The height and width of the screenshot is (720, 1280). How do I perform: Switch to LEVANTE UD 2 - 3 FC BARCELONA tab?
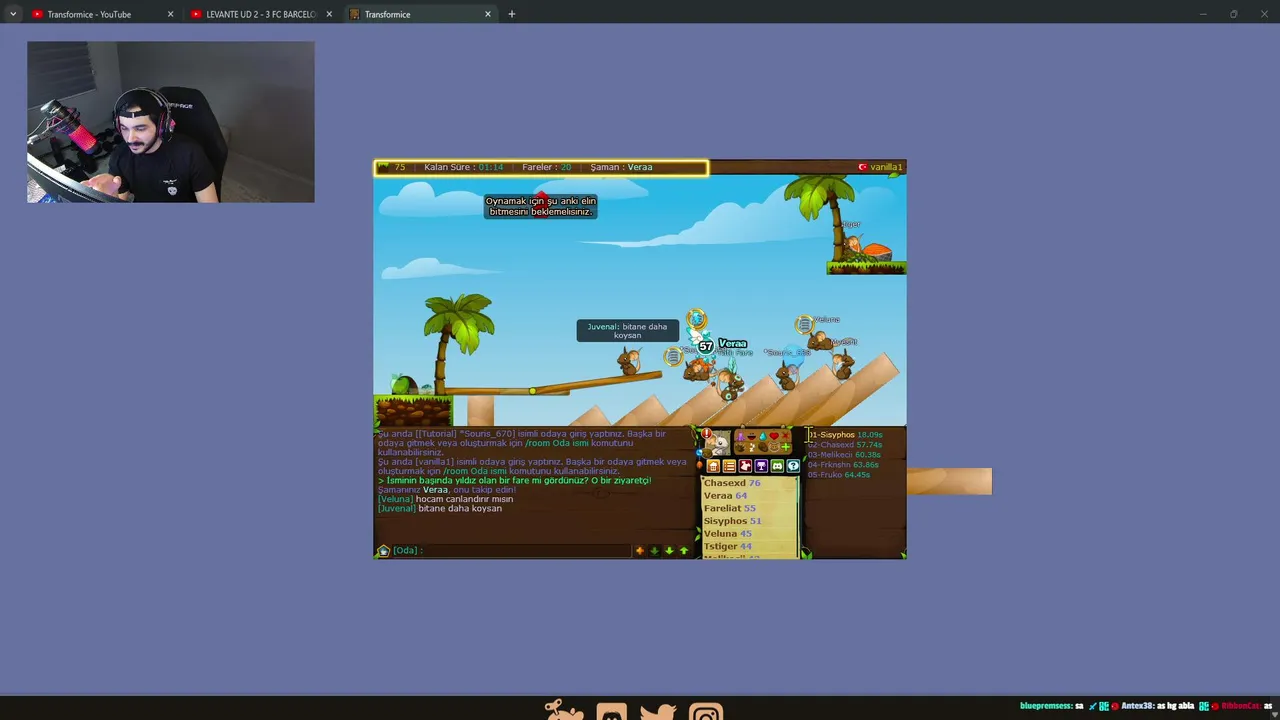click(261, 14)
